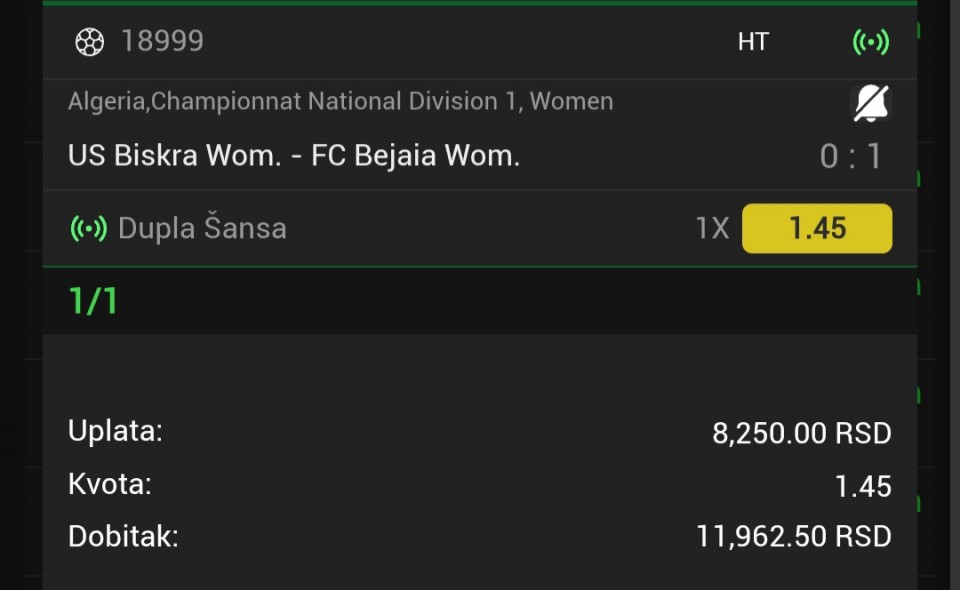Image resolution: width=960 pixels, height=590 pixels.
Task: Click the yellow 1.45 odds button
Action: [x=817, y=229]
